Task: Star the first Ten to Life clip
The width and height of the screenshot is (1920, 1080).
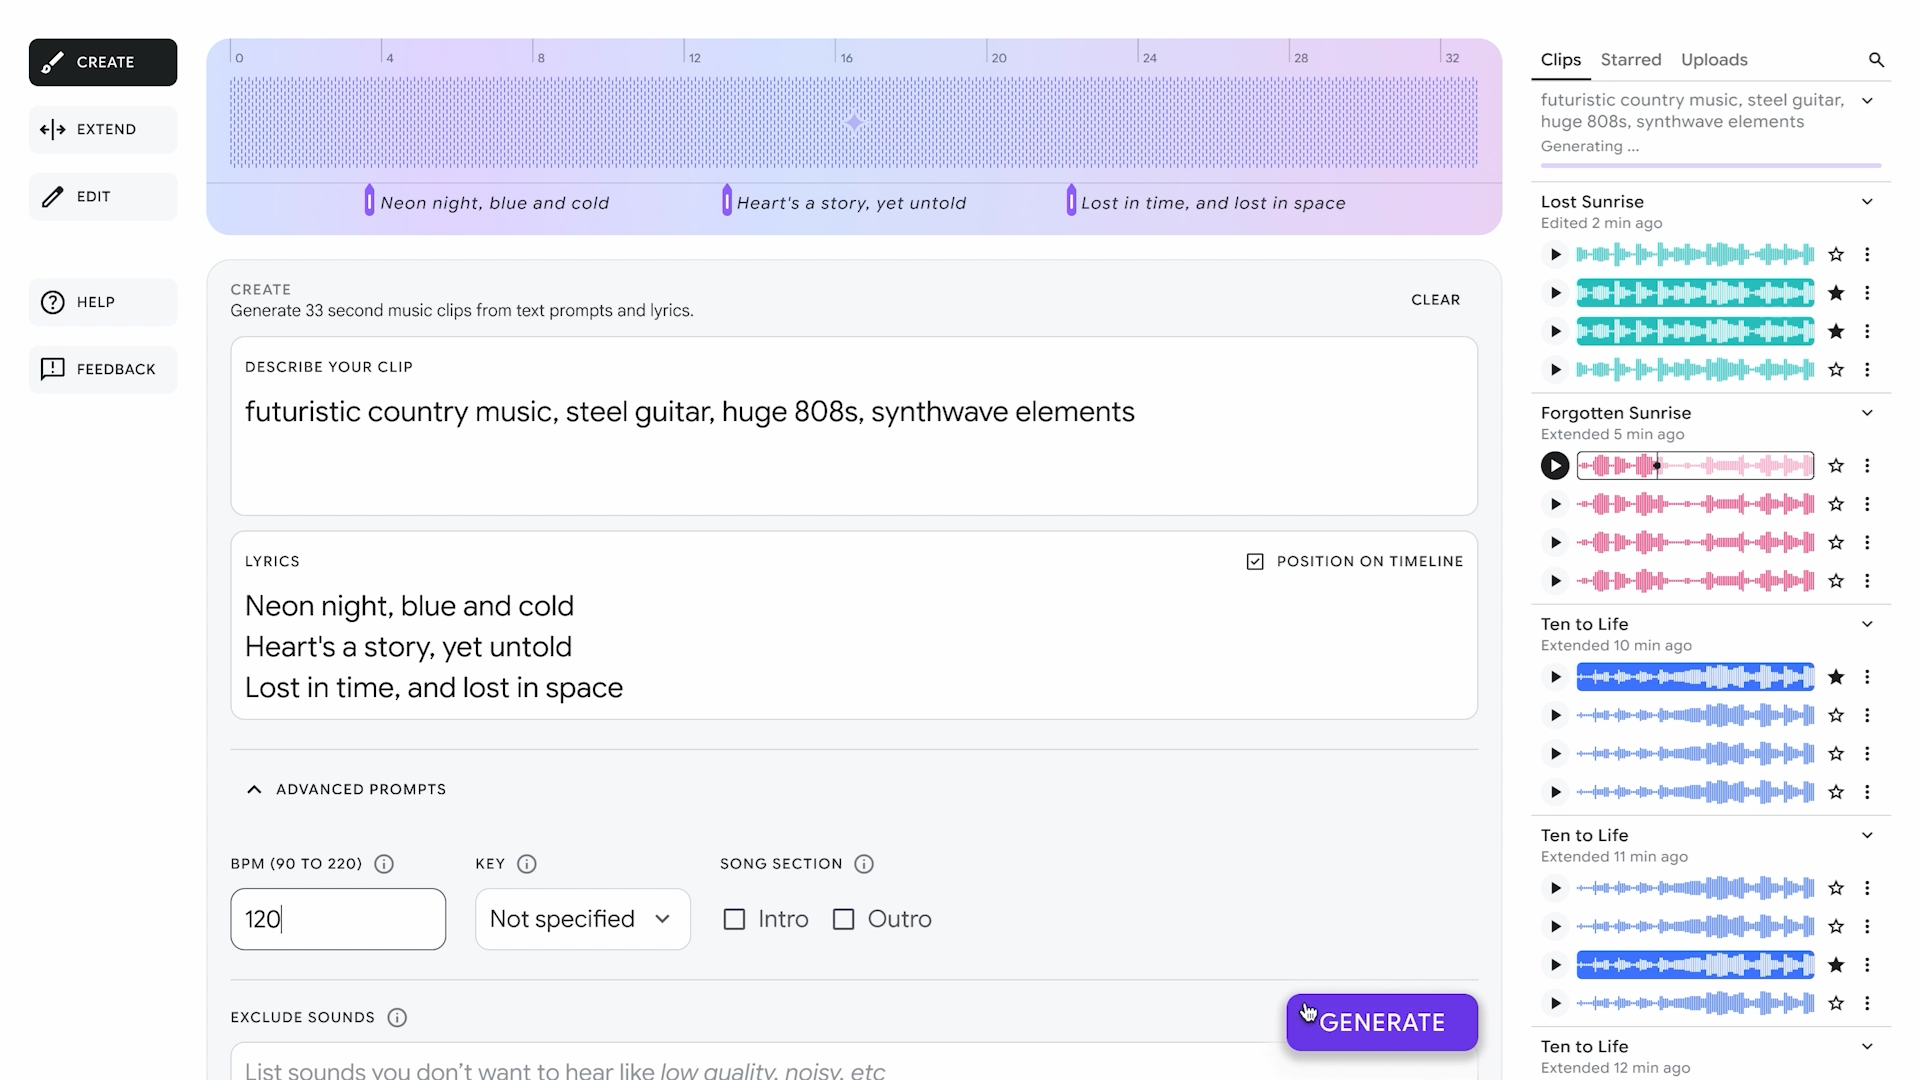Action: [x=1836, y=676]
